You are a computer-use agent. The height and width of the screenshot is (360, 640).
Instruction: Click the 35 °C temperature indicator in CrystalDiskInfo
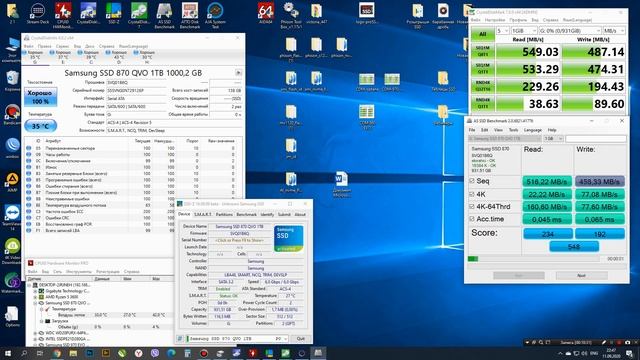[40, 126]
